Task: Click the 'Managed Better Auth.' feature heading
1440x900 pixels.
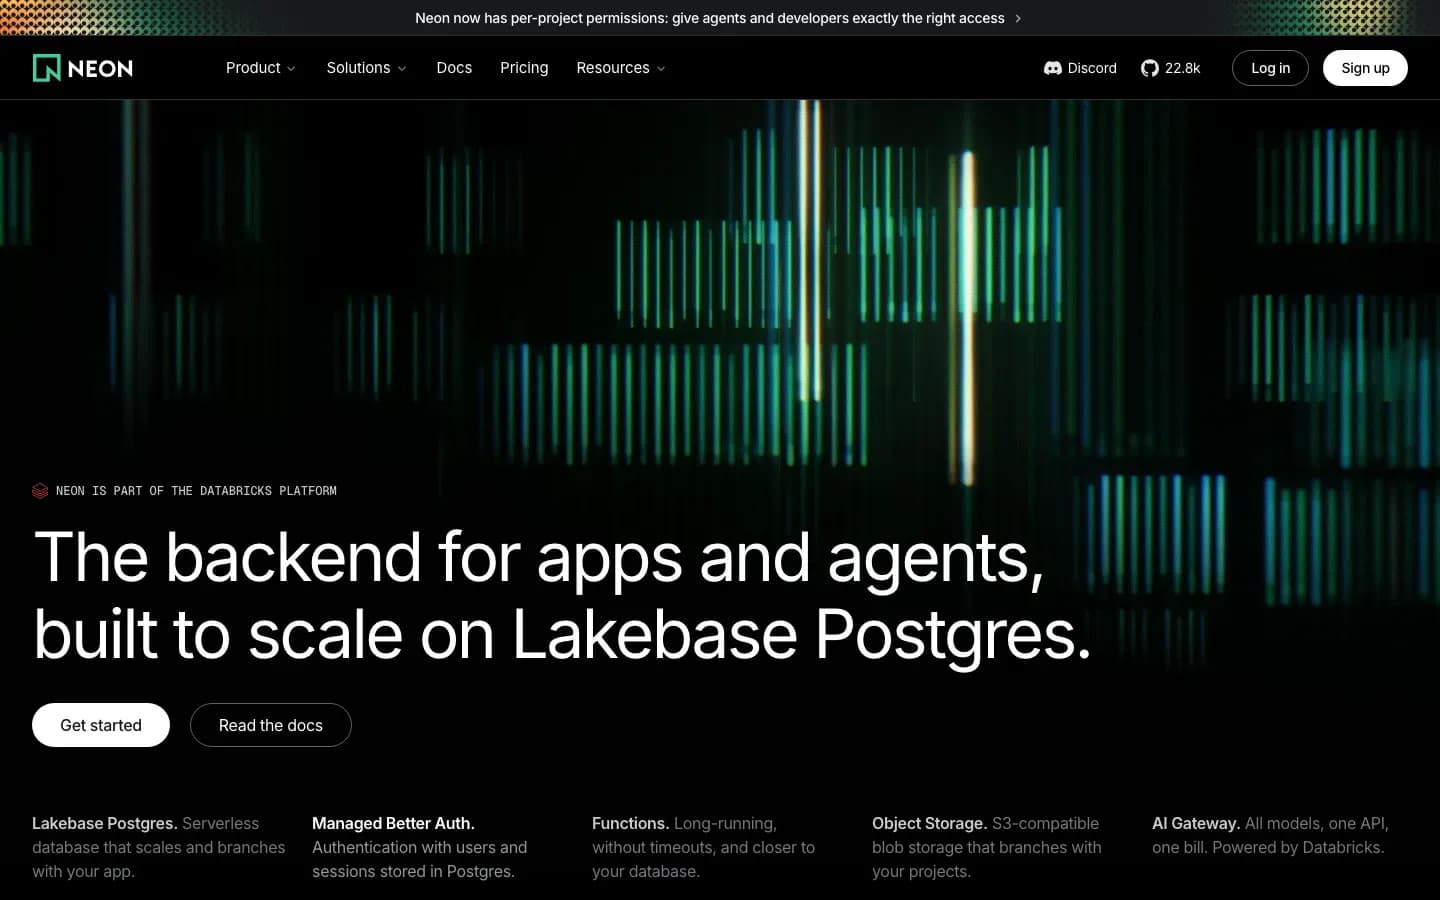Action: point(393,823)
